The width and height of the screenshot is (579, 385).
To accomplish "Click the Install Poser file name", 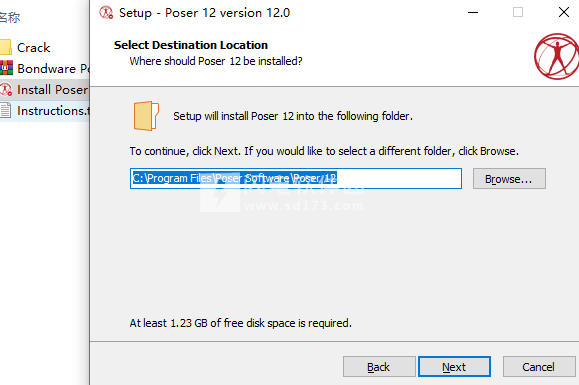I will [53, 90].
